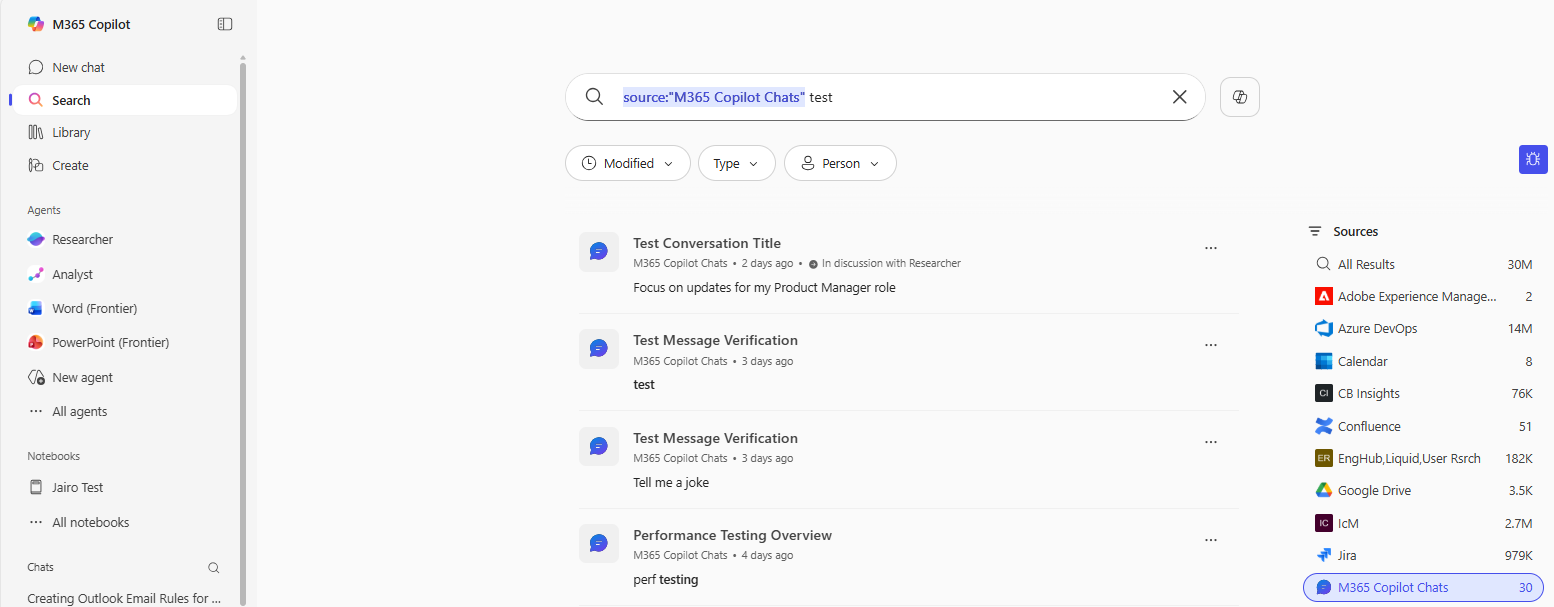This screenshot has height=607, width=1554.
Task: Click the M365 Copilot logo icon
Action: coord(36,24)
